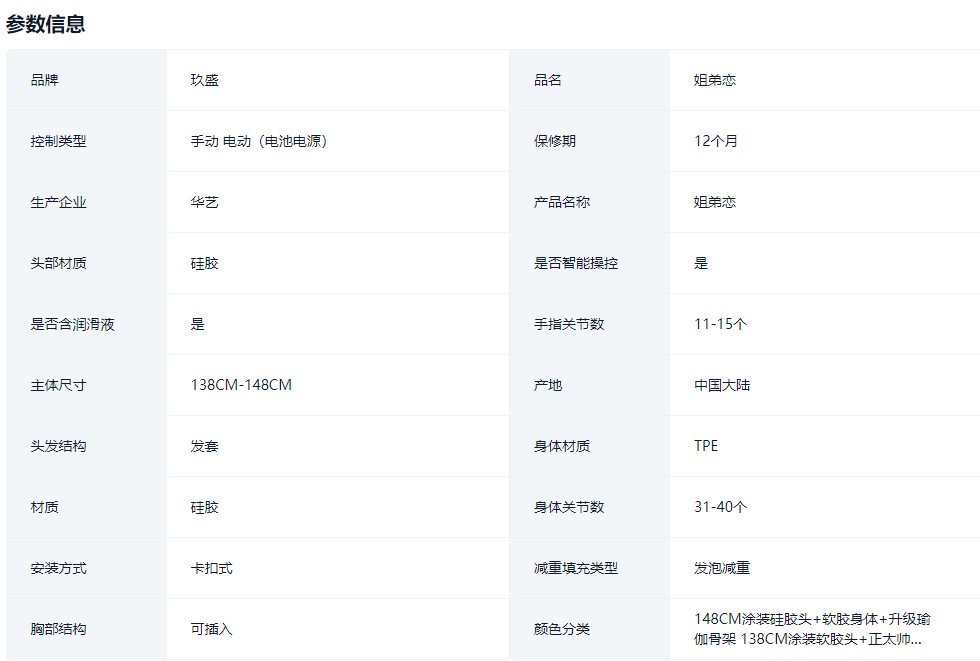980x661 pixels.
Task: Click the 身体材质 value TPE
Action: [x=706, y=446]
